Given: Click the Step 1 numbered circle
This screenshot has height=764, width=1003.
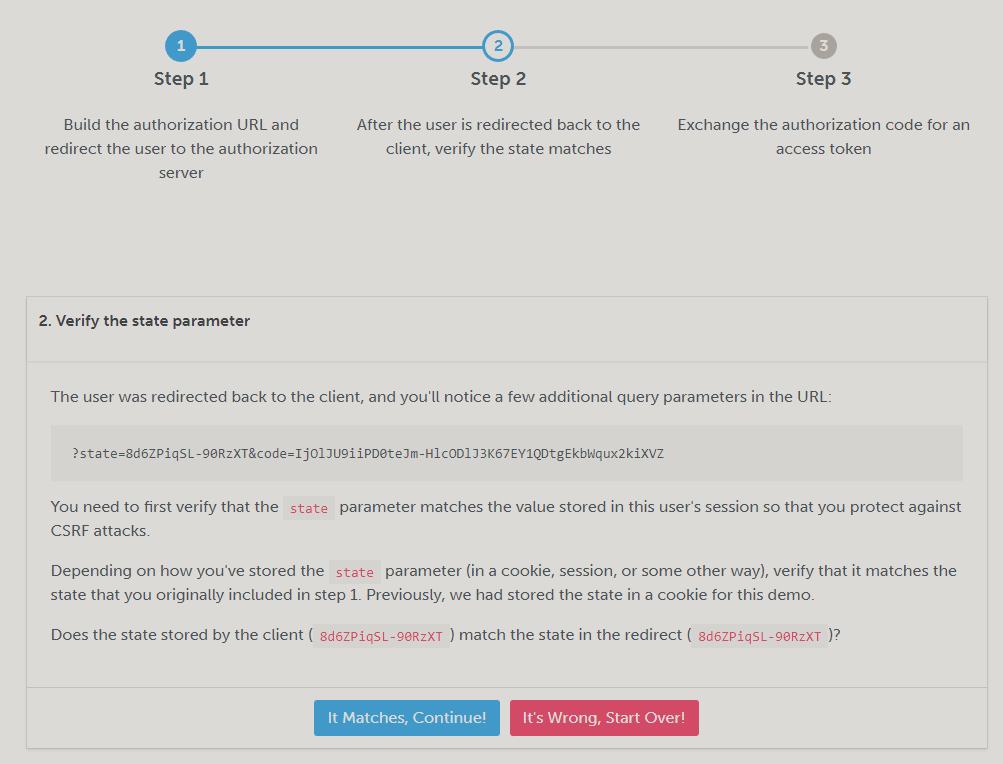Looking at the screenshot, I should (181, 46).
